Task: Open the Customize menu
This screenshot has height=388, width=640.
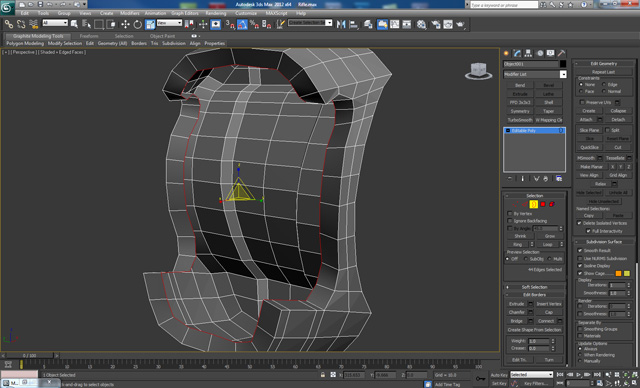Action: tap(246, 13)
